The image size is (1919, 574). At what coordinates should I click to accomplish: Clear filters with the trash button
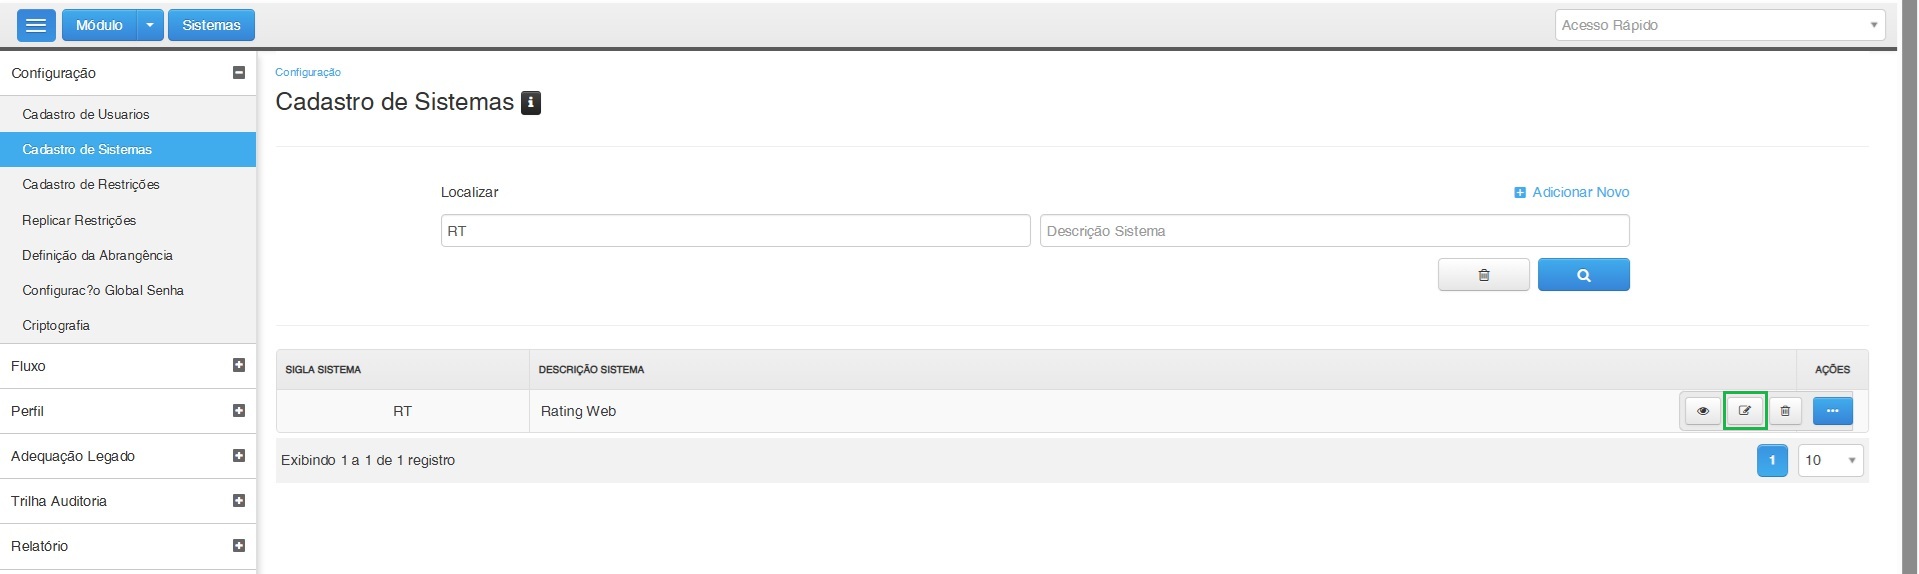point(1483,275)
